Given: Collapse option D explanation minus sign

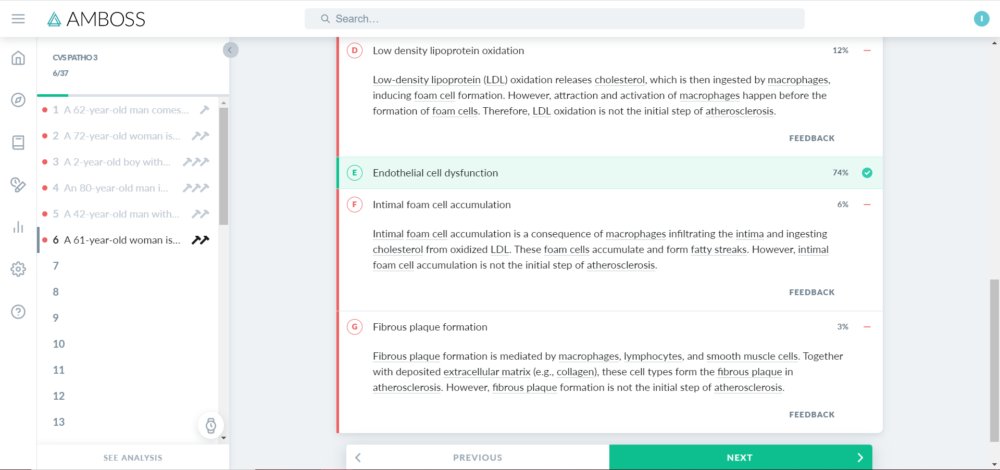Looking at the screenshot, I should tap(867, 50).
